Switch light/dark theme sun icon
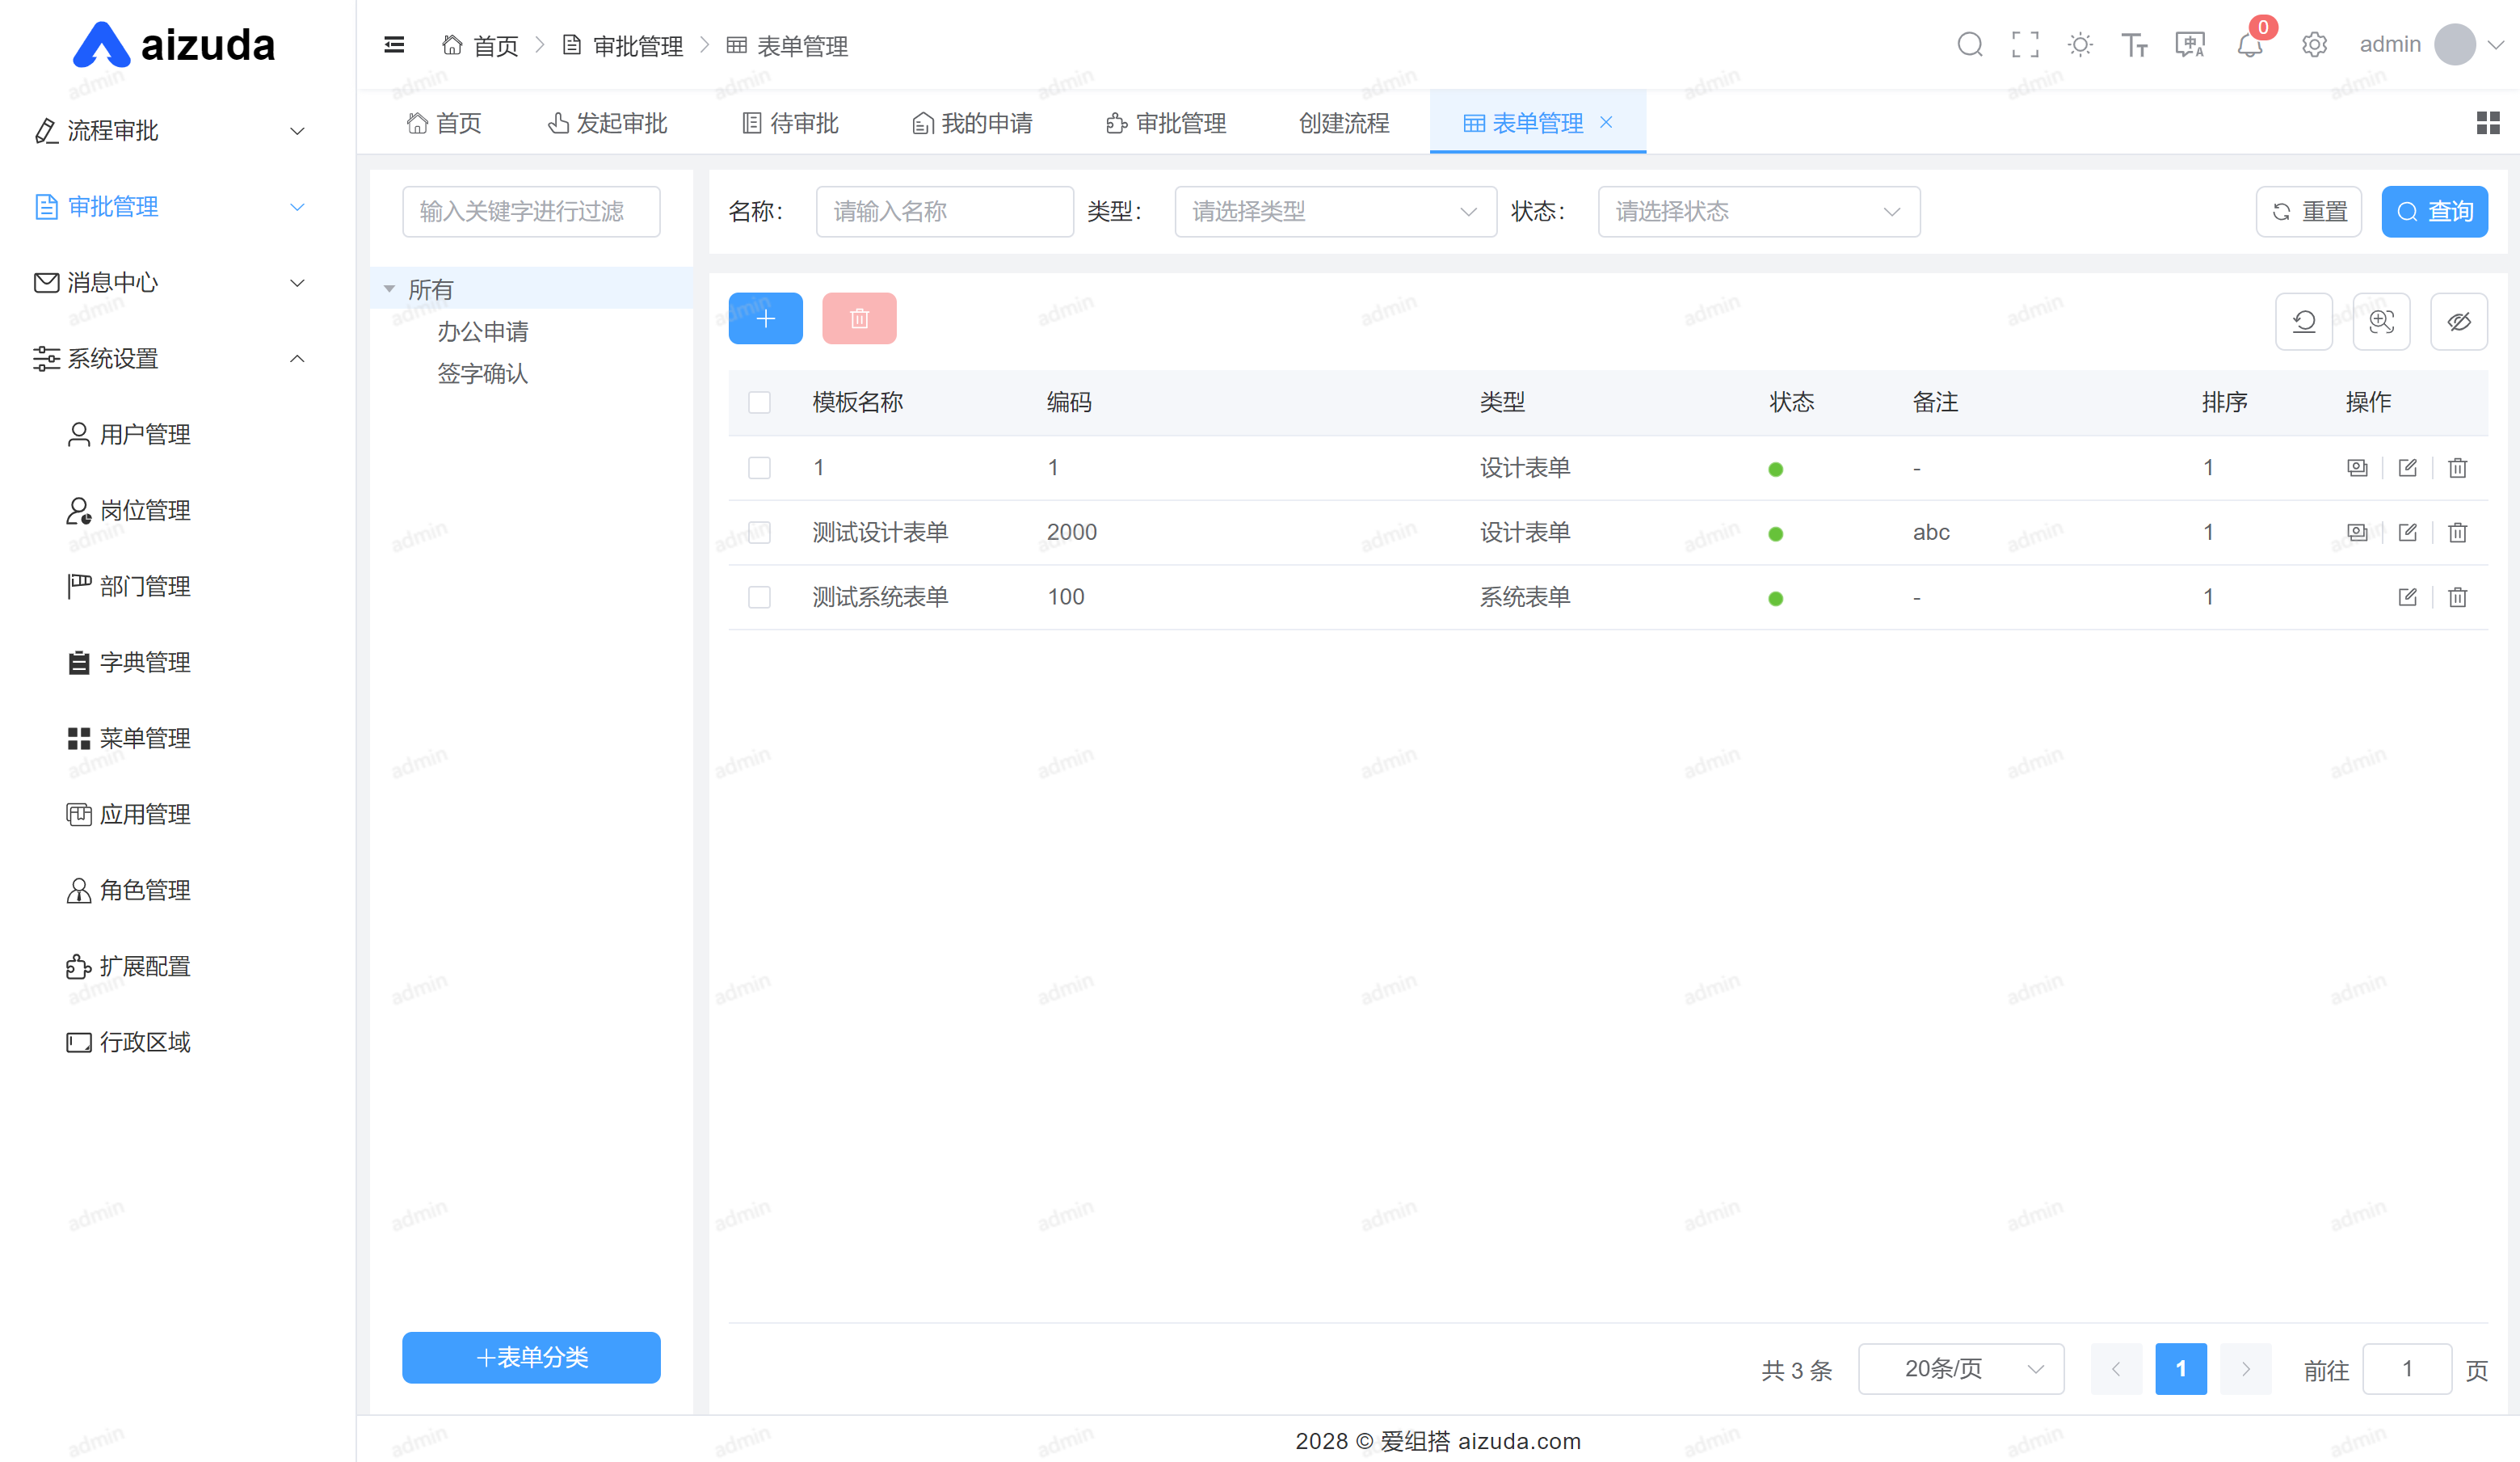Image resolution: width=2520 pixels, height=1462 pixels. click(x=2080, y=44)
